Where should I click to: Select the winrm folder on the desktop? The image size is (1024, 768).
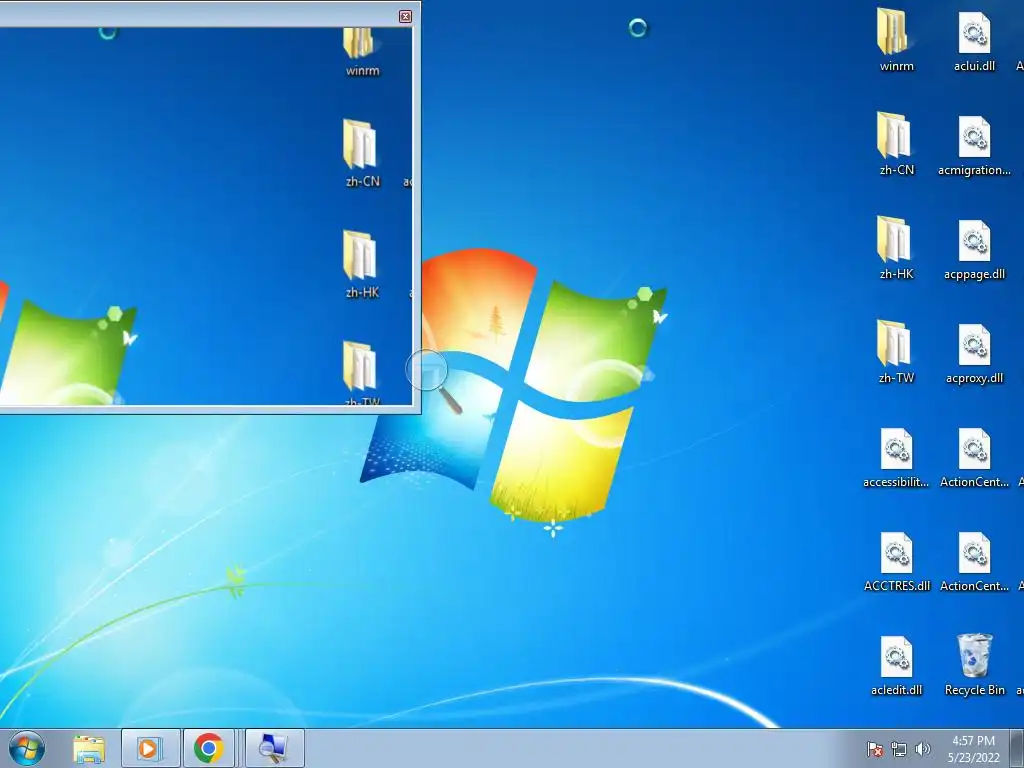point(896,39)
